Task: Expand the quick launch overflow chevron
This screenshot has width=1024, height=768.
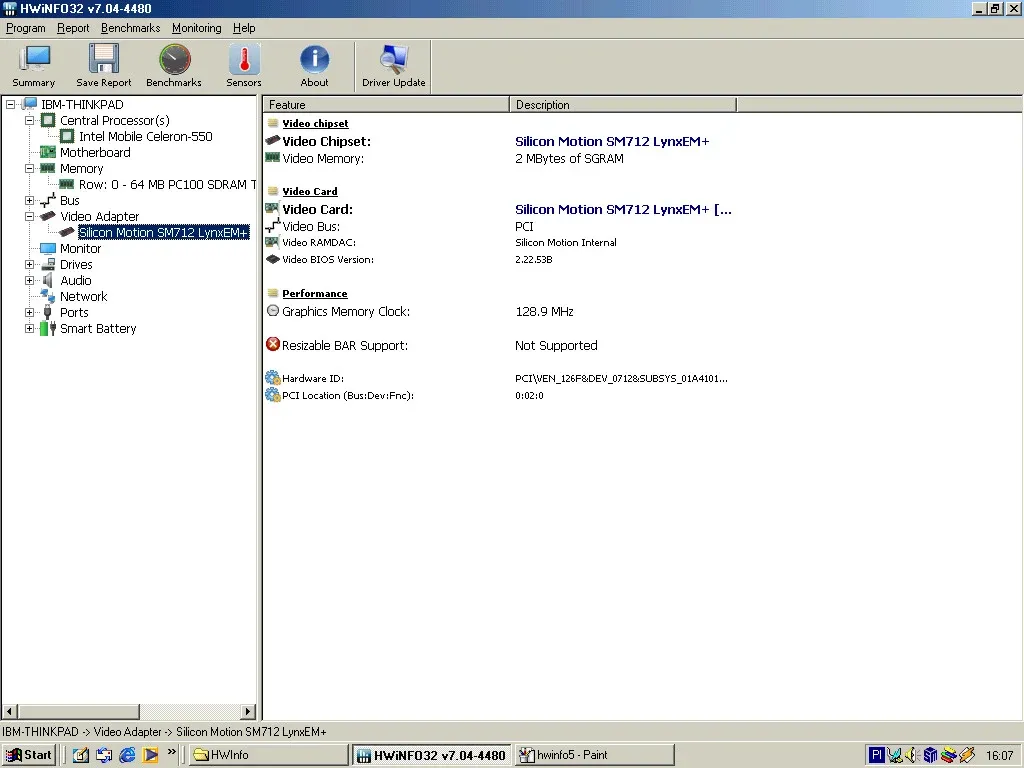Action: 171,752
